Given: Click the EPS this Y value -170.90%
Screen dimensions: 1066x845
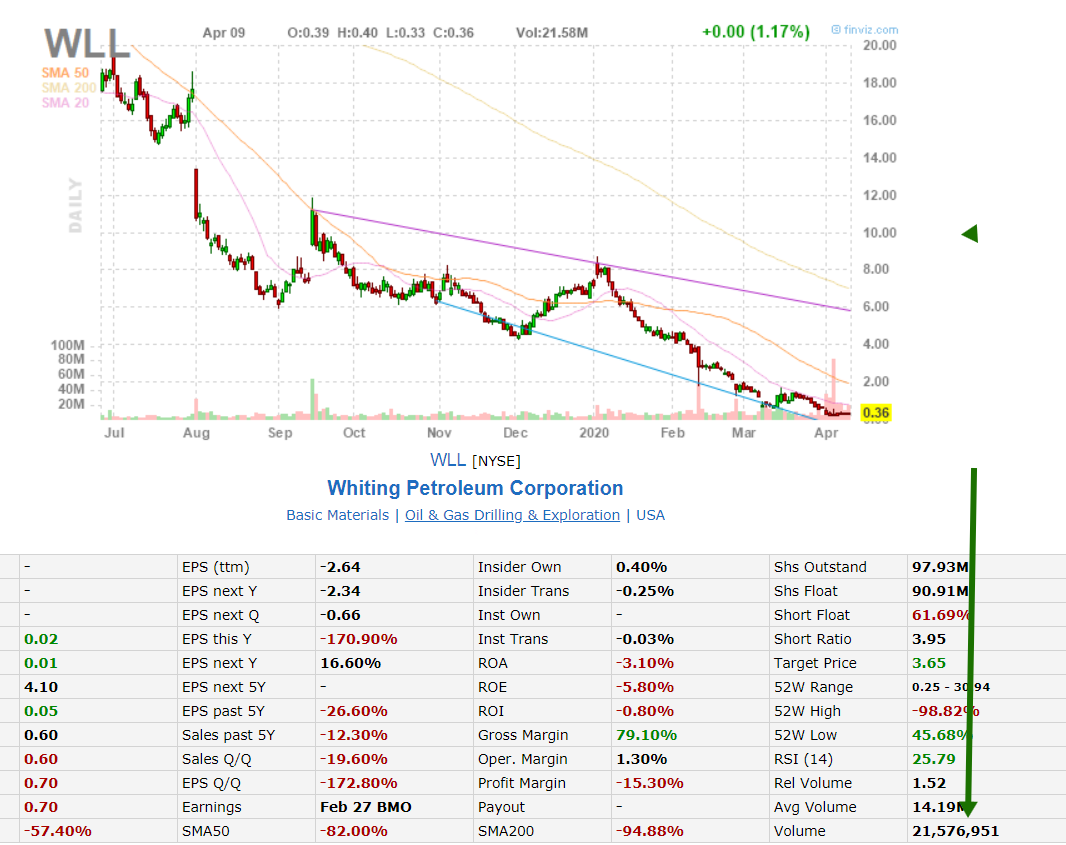Looking at the screenshot, I should tap(359, 639).
